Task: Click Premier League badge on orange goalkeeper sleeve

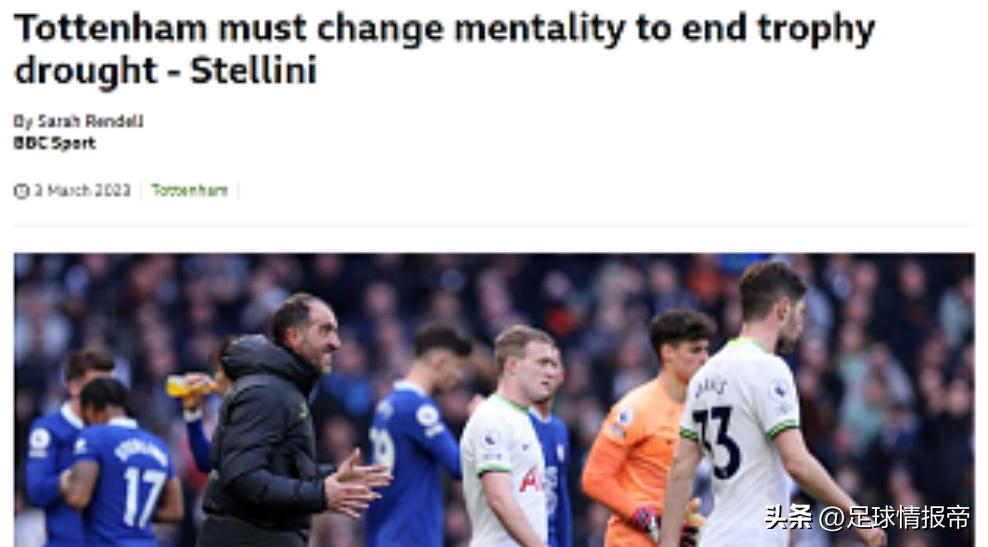Action: (625, 417)
